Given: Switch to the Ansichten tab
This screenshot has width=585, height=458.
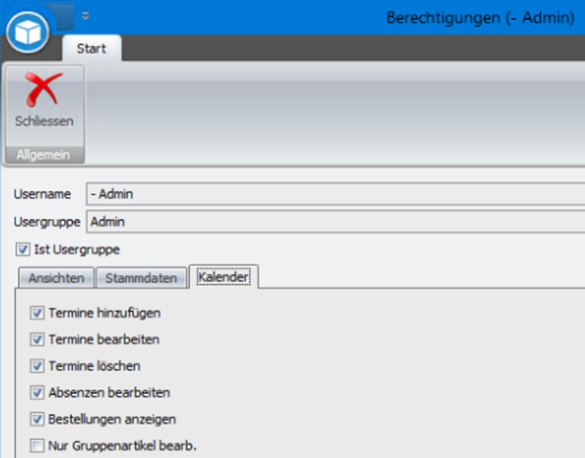Looking at the screenshot, I should pyautogui.click(x=56, y=278).
